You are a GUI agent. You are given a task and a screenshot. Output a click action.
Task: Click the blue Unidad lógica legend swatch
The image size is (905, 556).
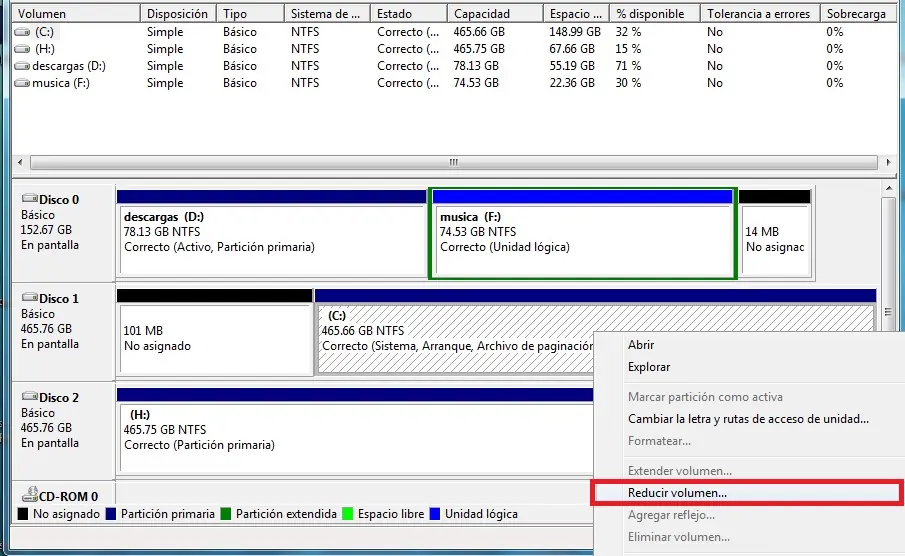pos(435,514)
